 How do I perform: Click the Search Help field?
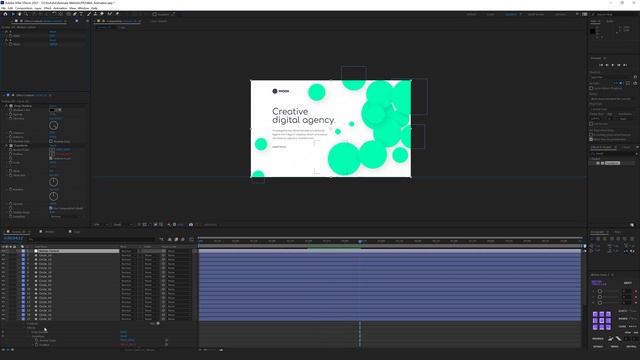pyautogui.click(x=616, y=14)
